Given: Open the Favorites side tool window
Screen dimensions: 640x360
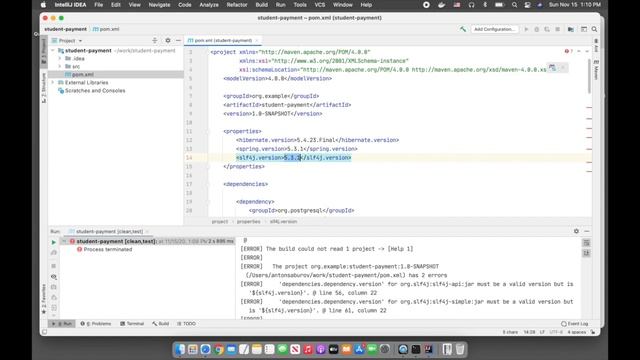Looking at the screenshot, I should point(44,300).
